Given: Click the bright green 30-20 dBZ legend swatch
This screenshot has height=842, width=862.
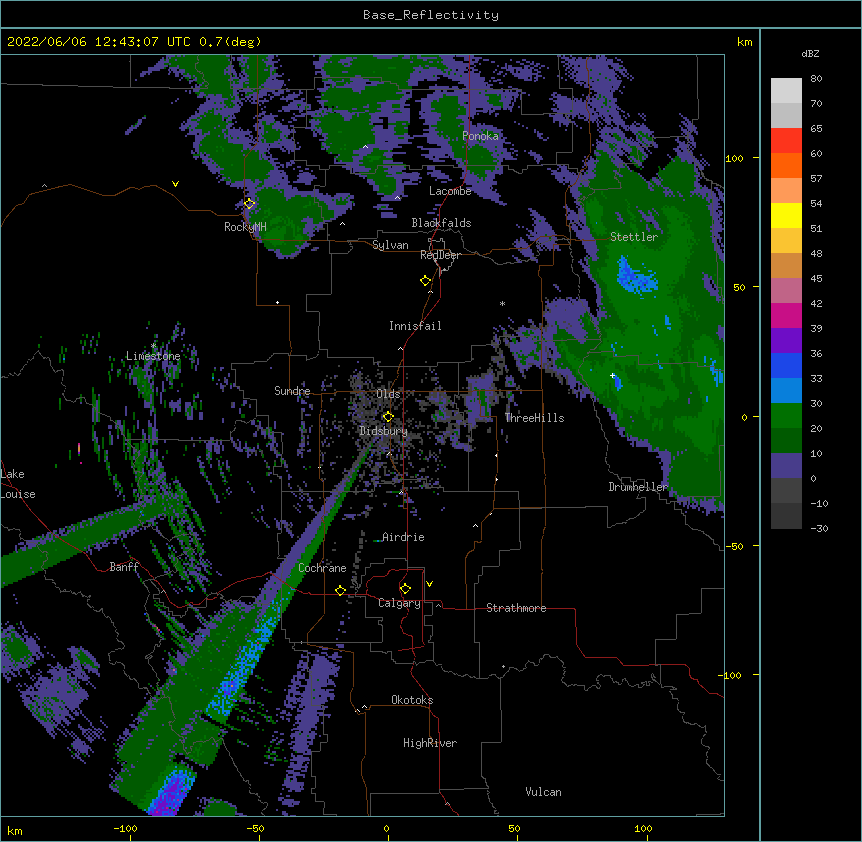Looking at the screenshot, I should (x=786, y=416).
